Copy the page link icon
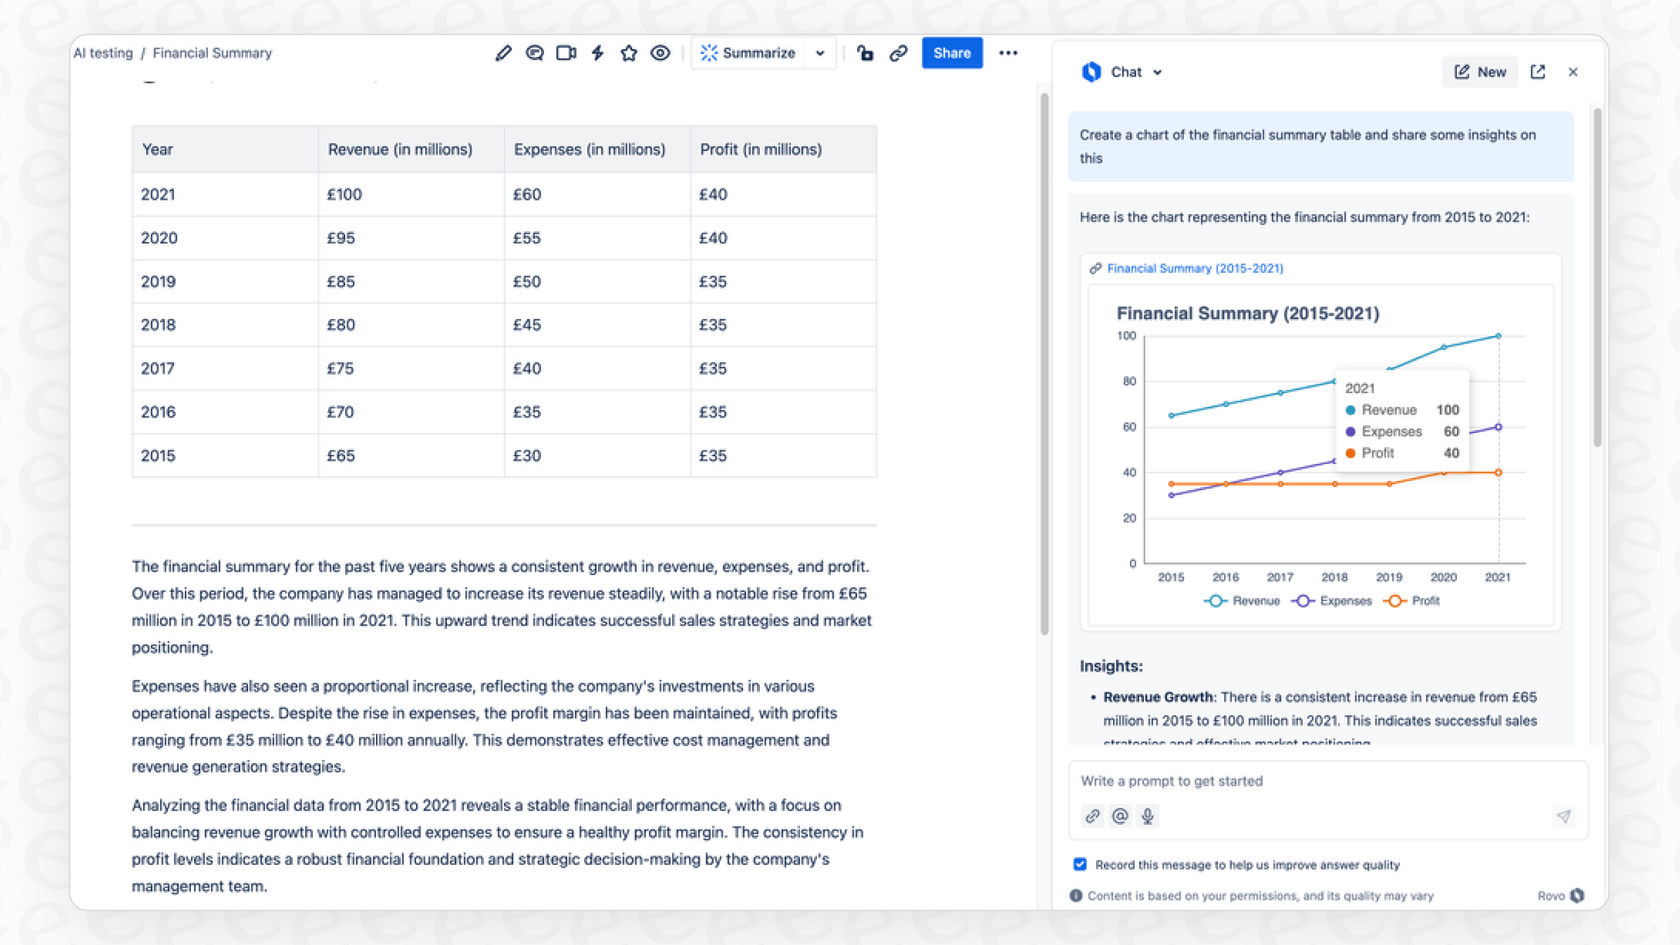 (x=898, y=53)
